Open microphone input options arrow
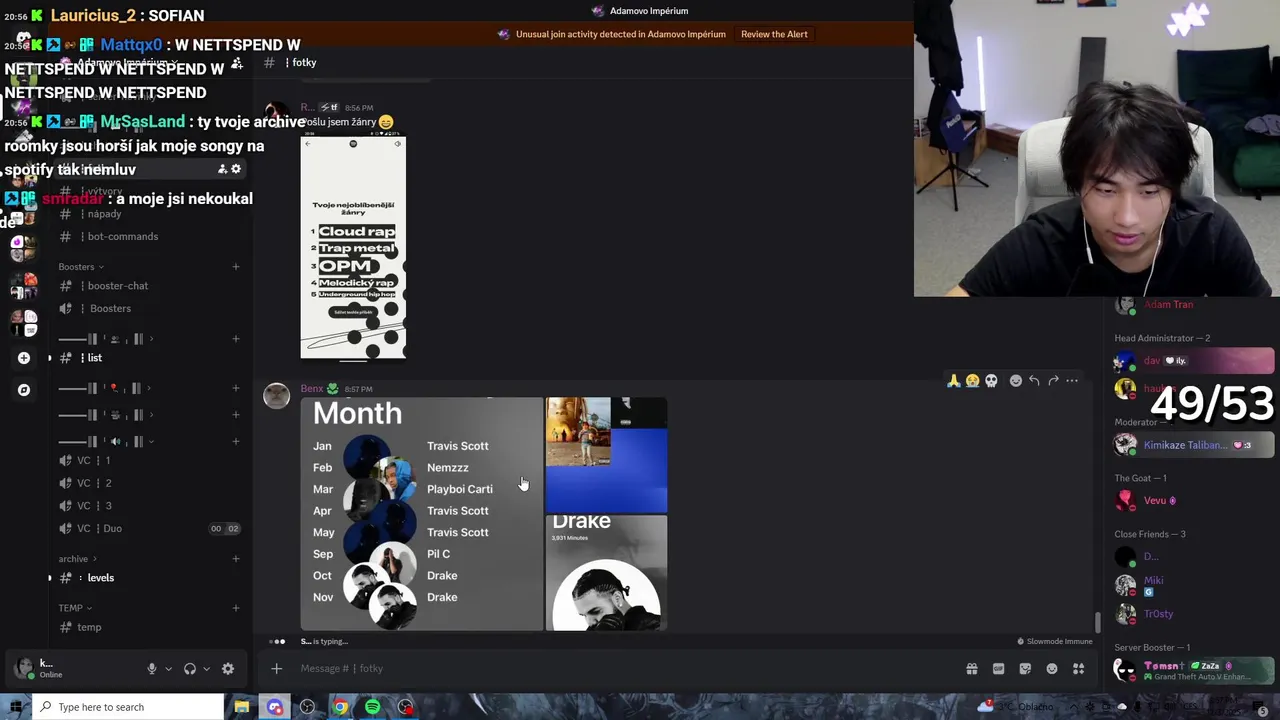The height and width of the screenshot is (720, 1280). (168, 669)
